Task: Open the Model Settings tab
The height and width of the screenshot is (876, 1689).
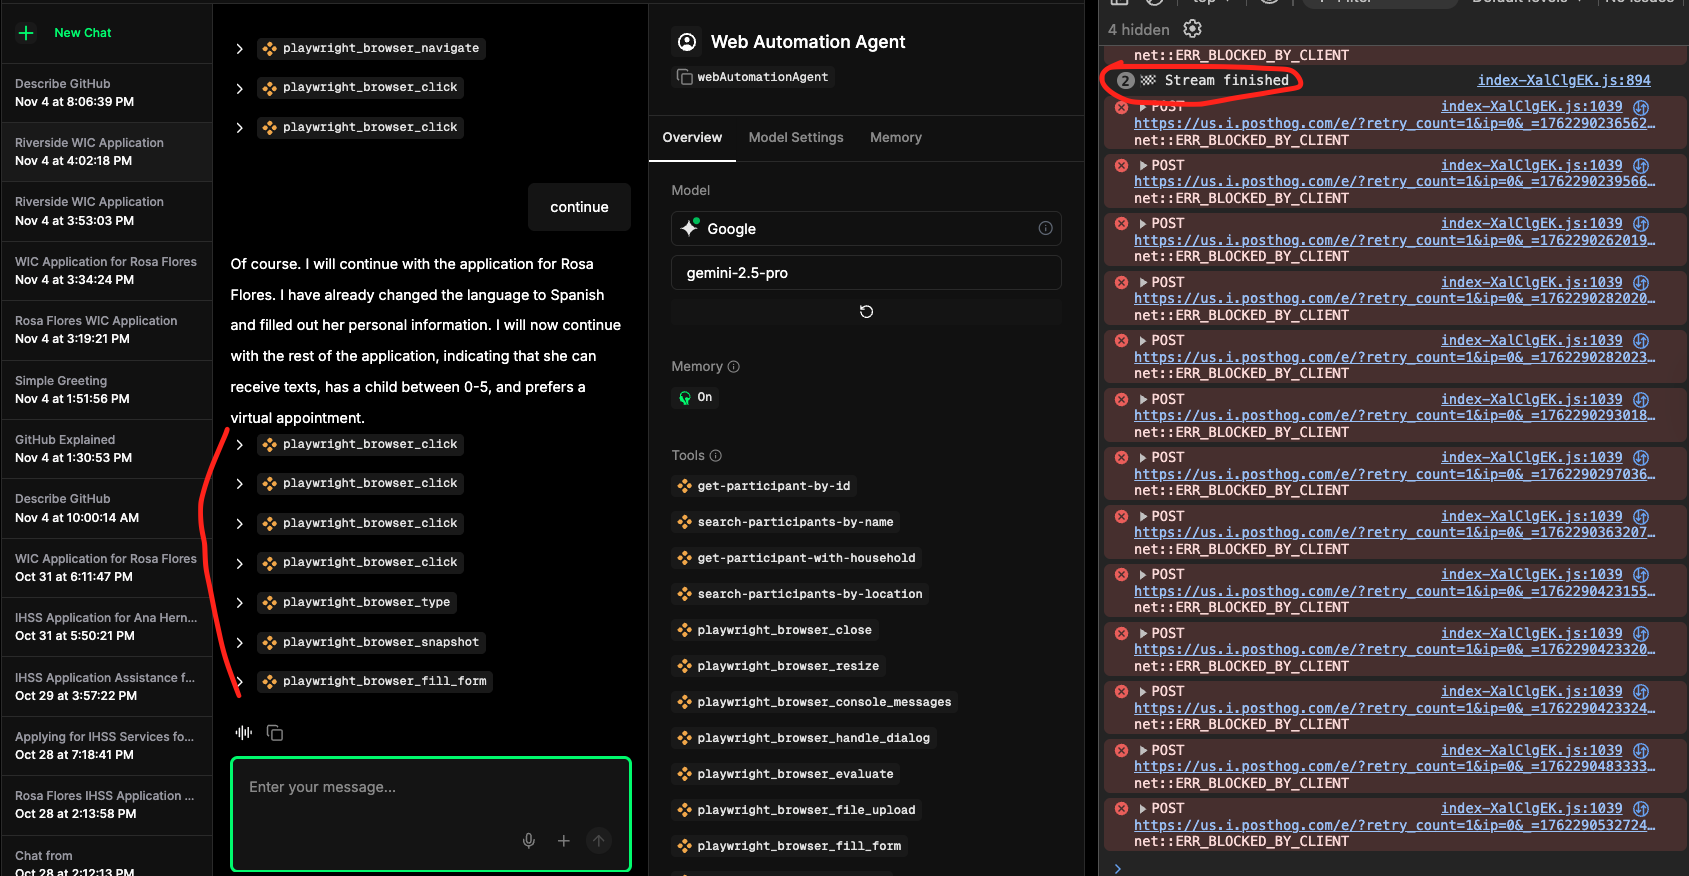Action: click(x=796, y=138)
